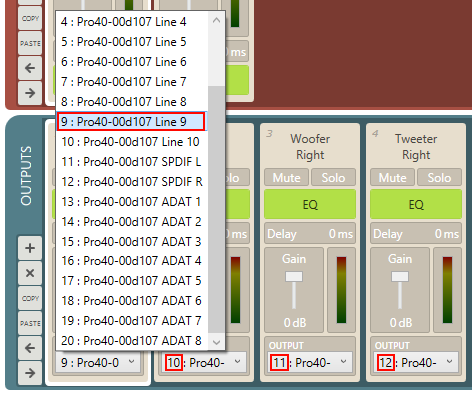Choose 13 : Pro40-00d107 ADAT 1 from list
472x395 pixels.
coord(132,202)
